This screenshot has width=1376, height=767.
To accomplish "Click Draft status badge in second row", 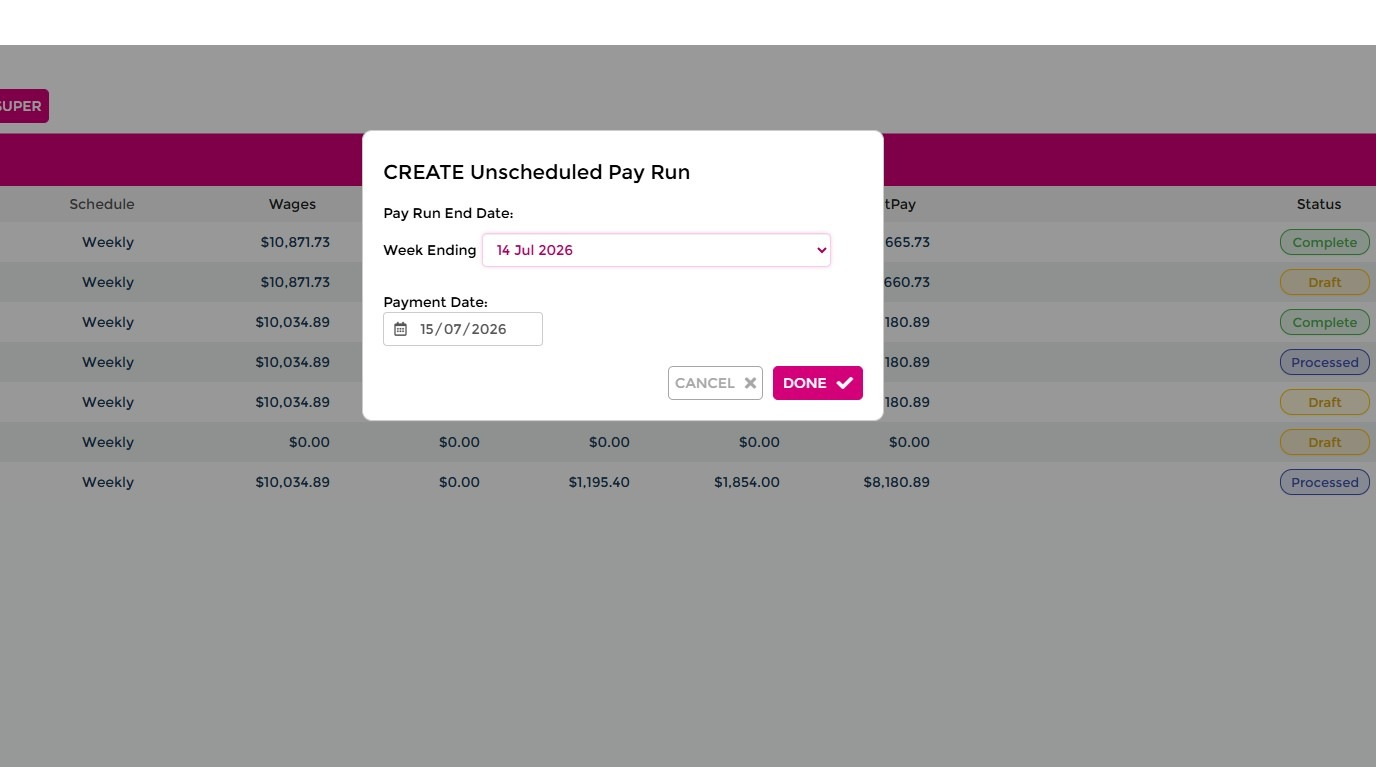I will tap(1324, 282).
